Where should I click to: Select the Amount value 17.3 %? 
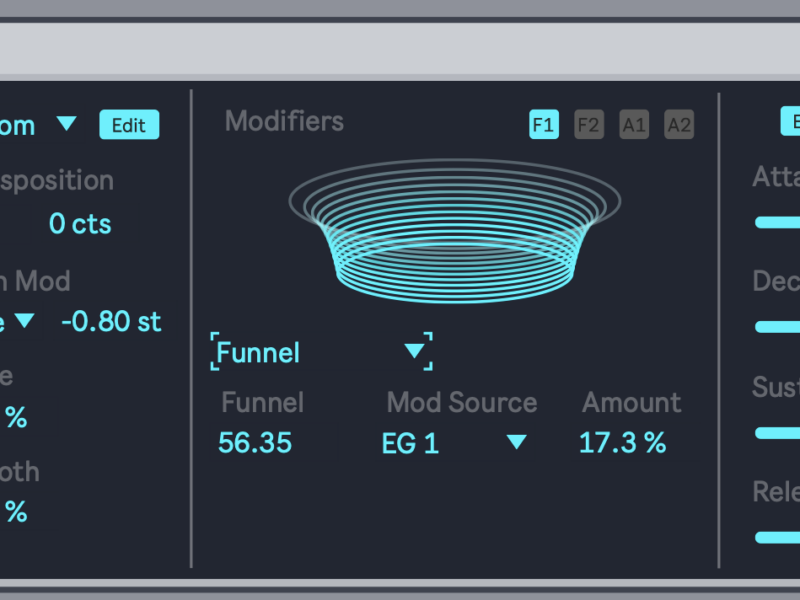coord(622,443)
